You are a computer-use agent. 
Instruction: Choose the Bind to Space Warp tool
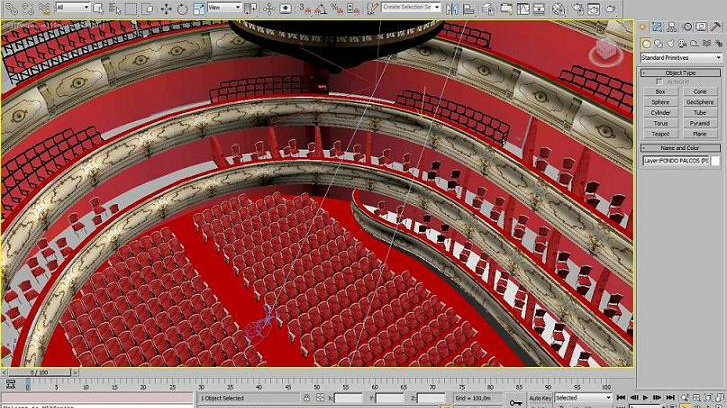tap(45, 8)
